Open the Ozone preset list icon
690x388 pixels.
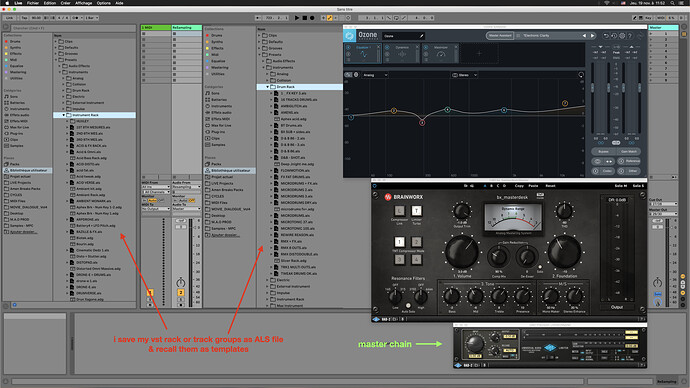[x=518, y=36]
